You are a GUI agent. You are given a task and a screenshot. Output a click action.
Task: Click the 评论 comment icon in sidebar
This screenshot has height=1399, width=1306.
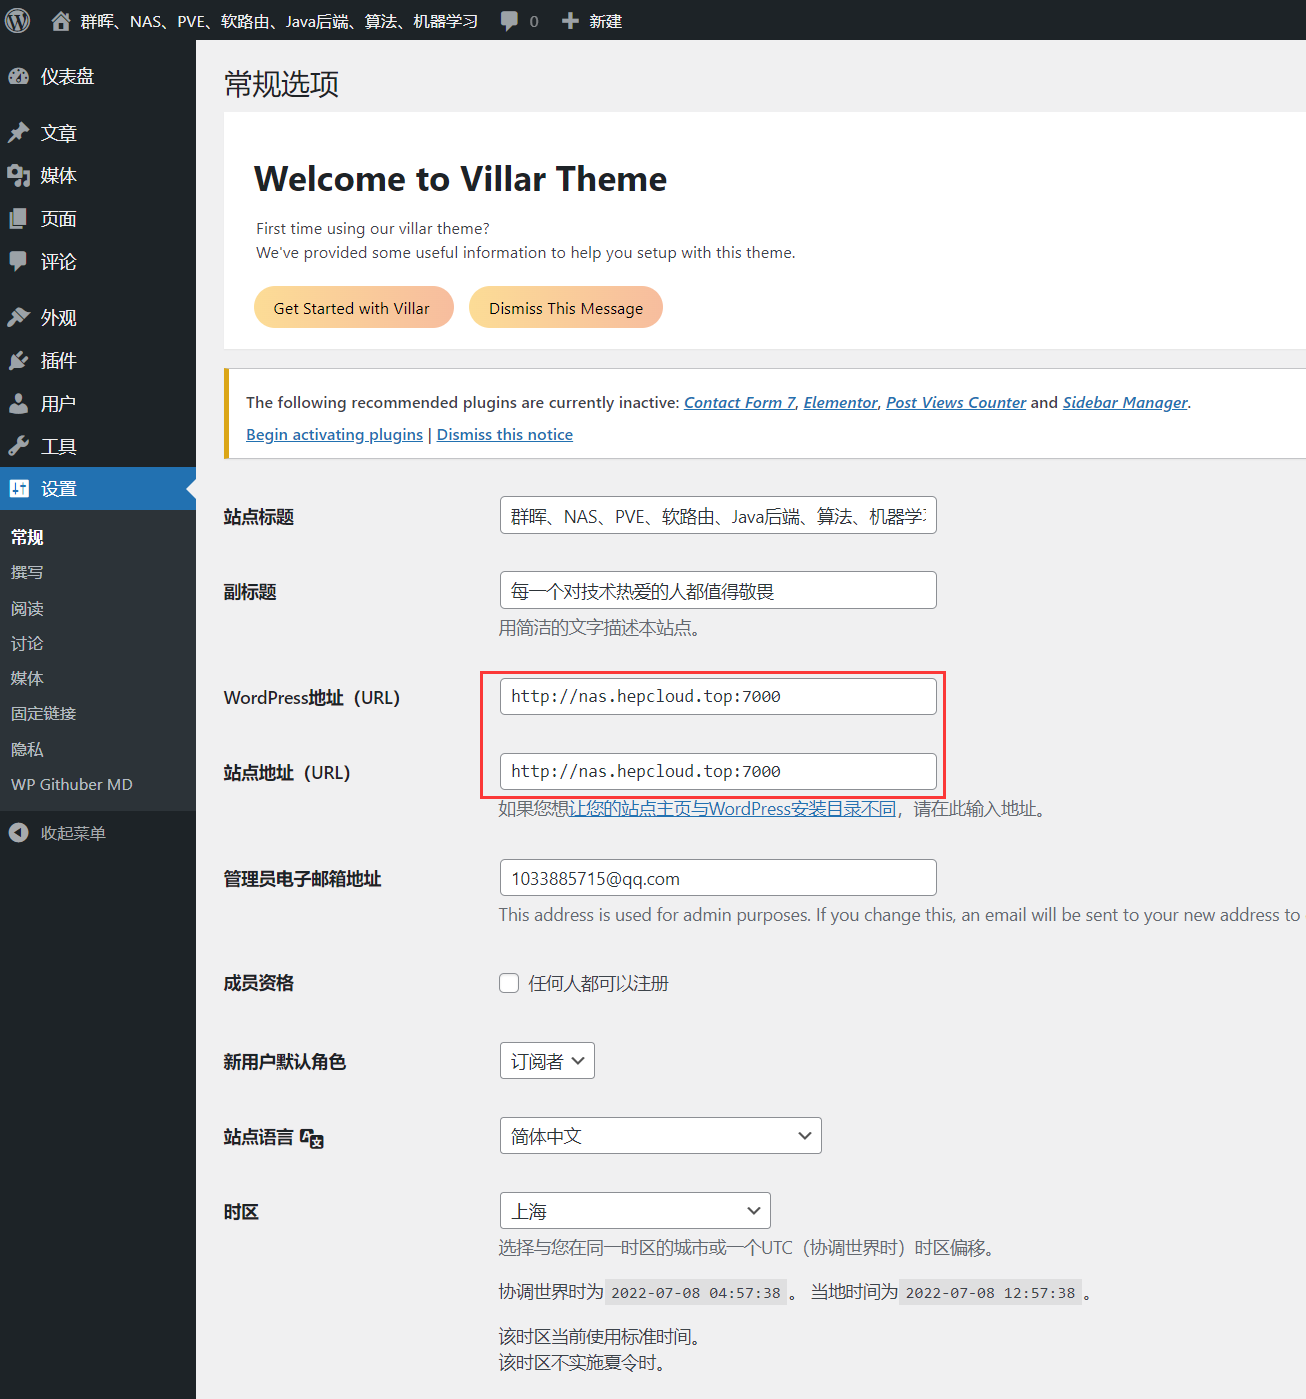click(x=19, y=261)
